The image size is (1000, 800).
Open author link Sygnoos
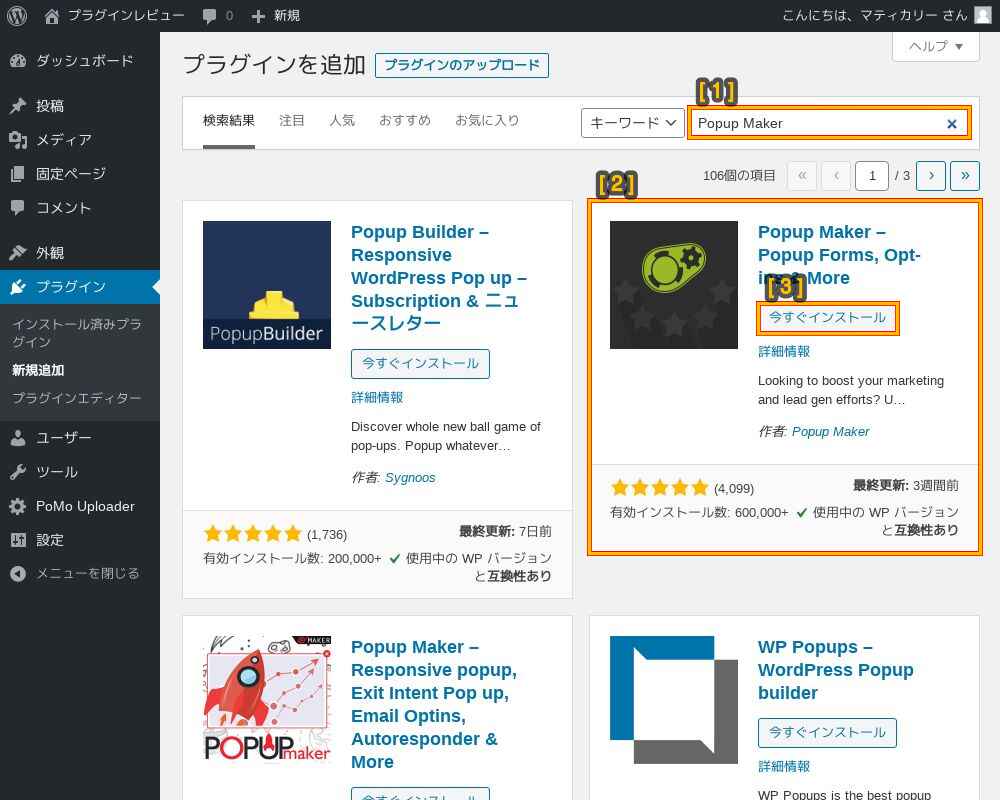click(410, 478)
